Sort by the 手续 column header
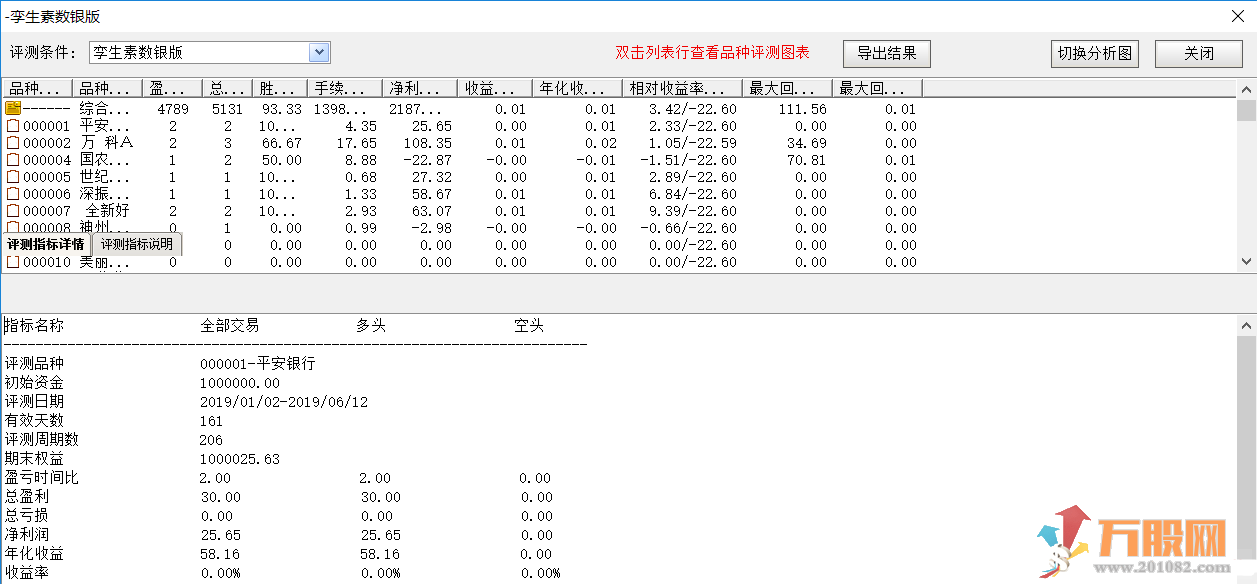Viewport: 1257px width, 584px height. point(344,88)
